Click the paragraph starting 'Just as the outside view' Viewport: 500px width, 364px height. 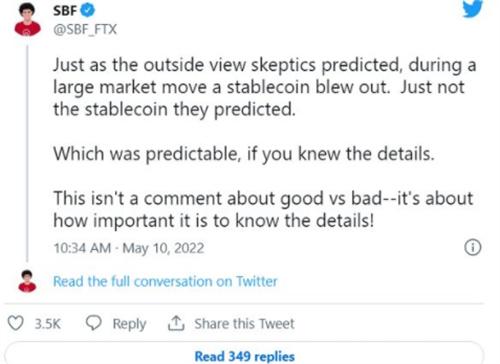tap(265, 87)
